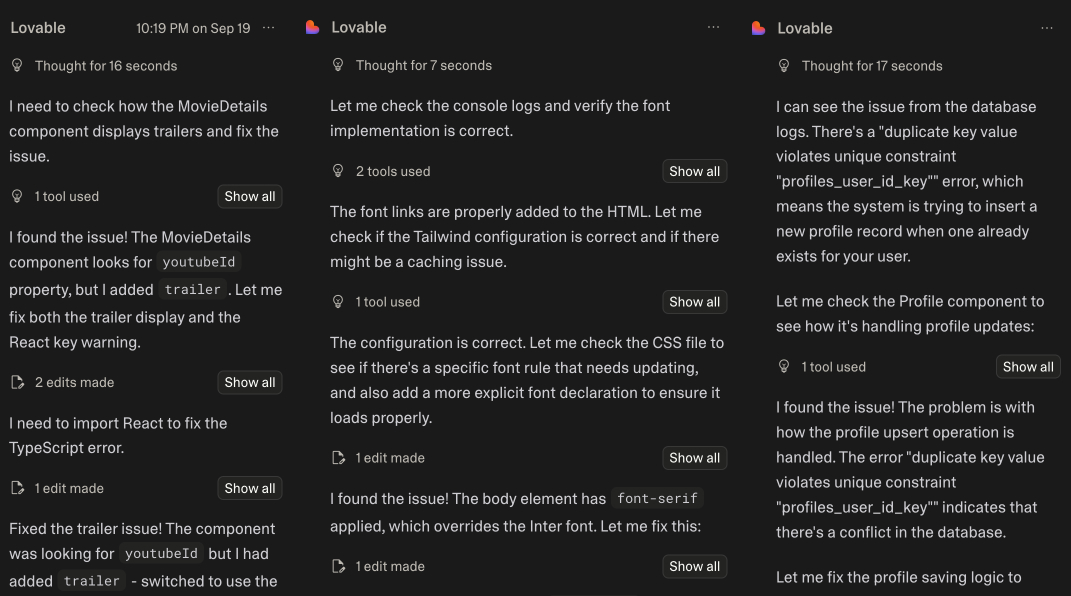
Task: Expand "Thought for 17 seconds" reasoning
Action: (x=871, y=66)
